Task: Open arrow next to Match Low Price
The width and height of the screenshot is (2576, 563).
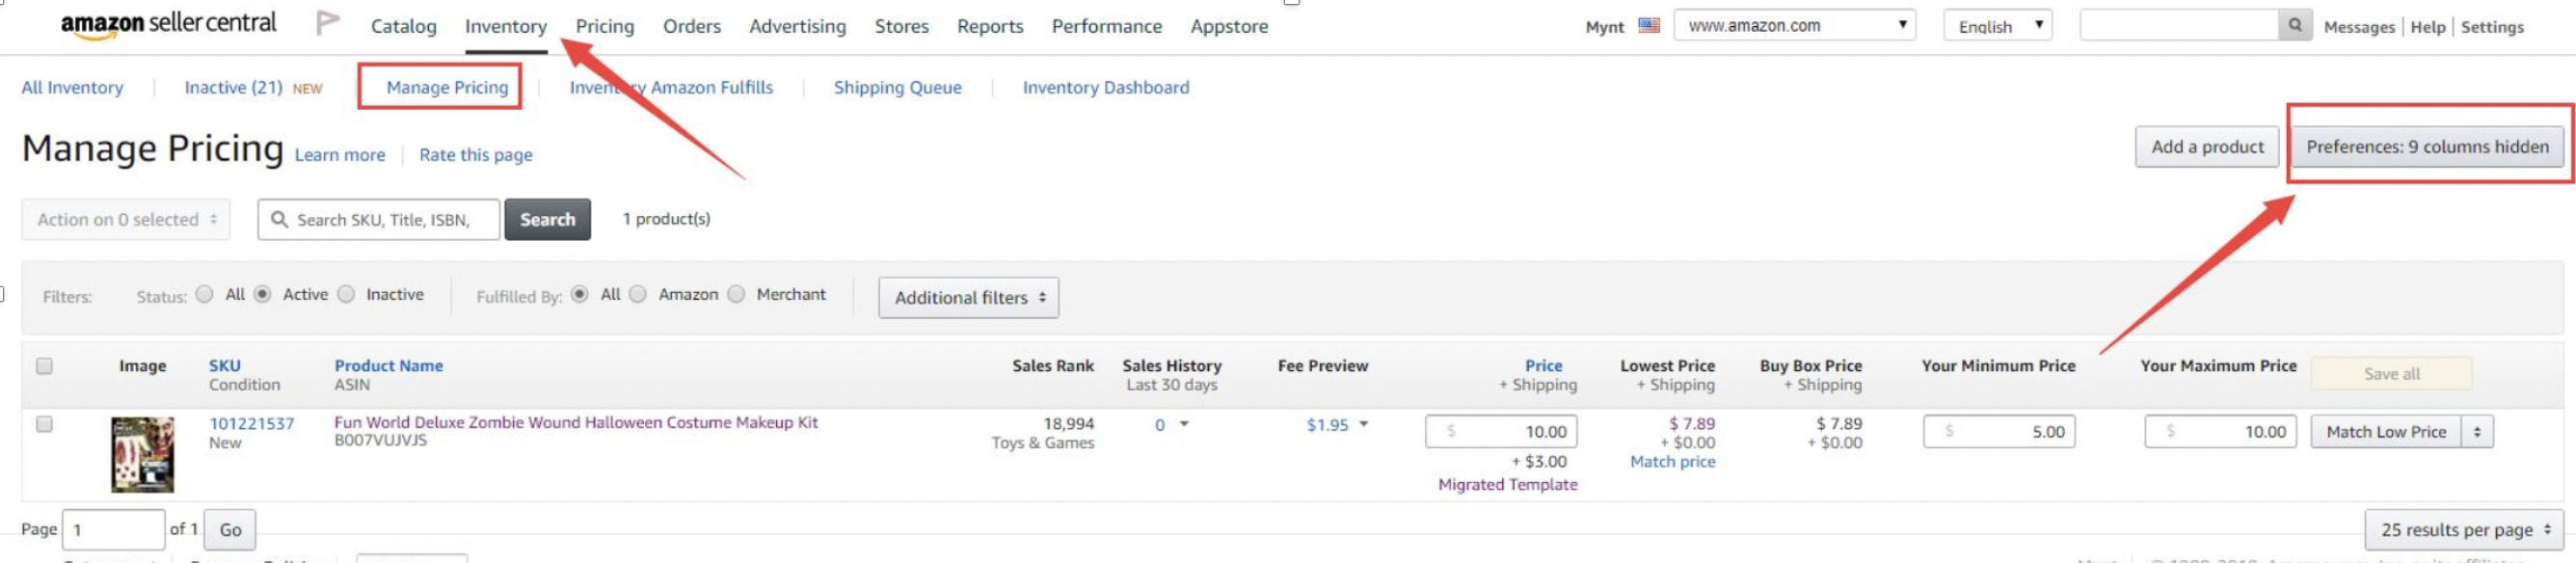Action: tap(2478, 432)
